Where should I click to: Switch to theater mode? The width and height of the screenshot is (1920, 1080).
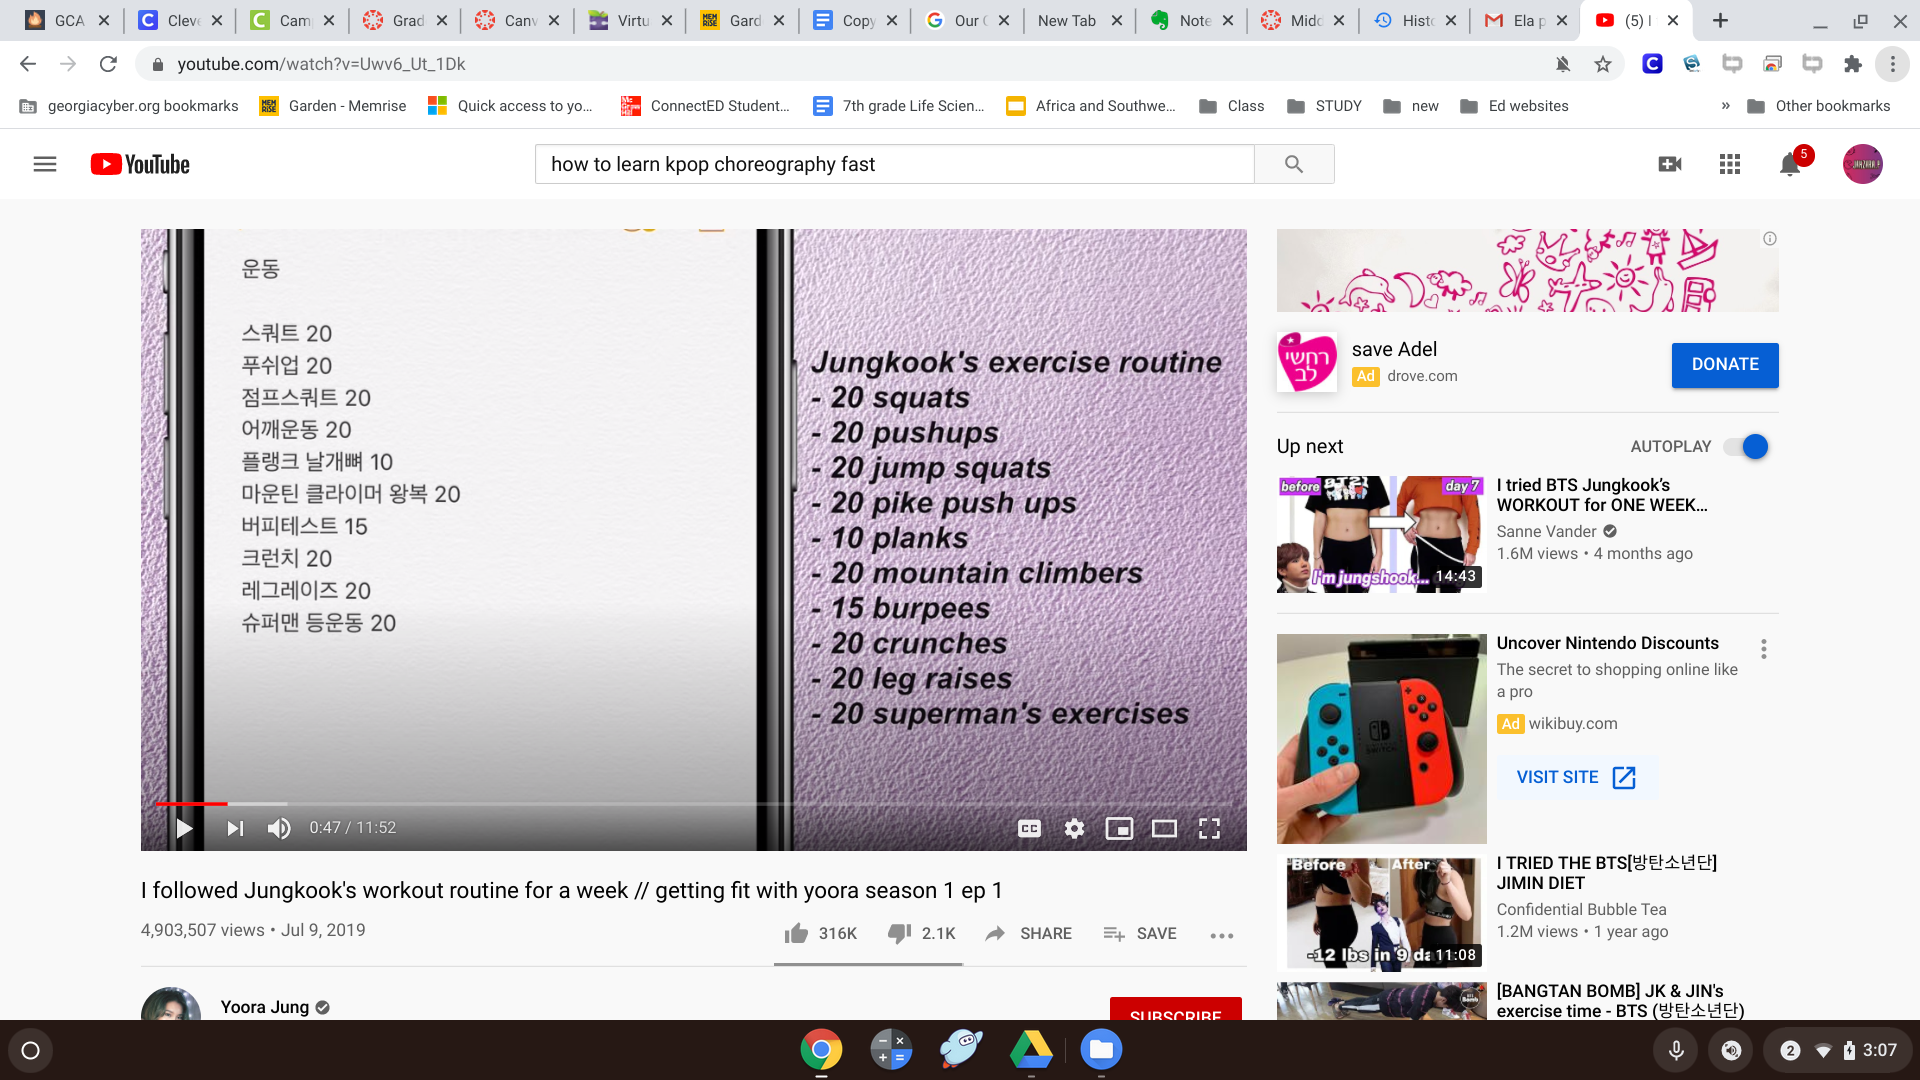pos(1164,828)
